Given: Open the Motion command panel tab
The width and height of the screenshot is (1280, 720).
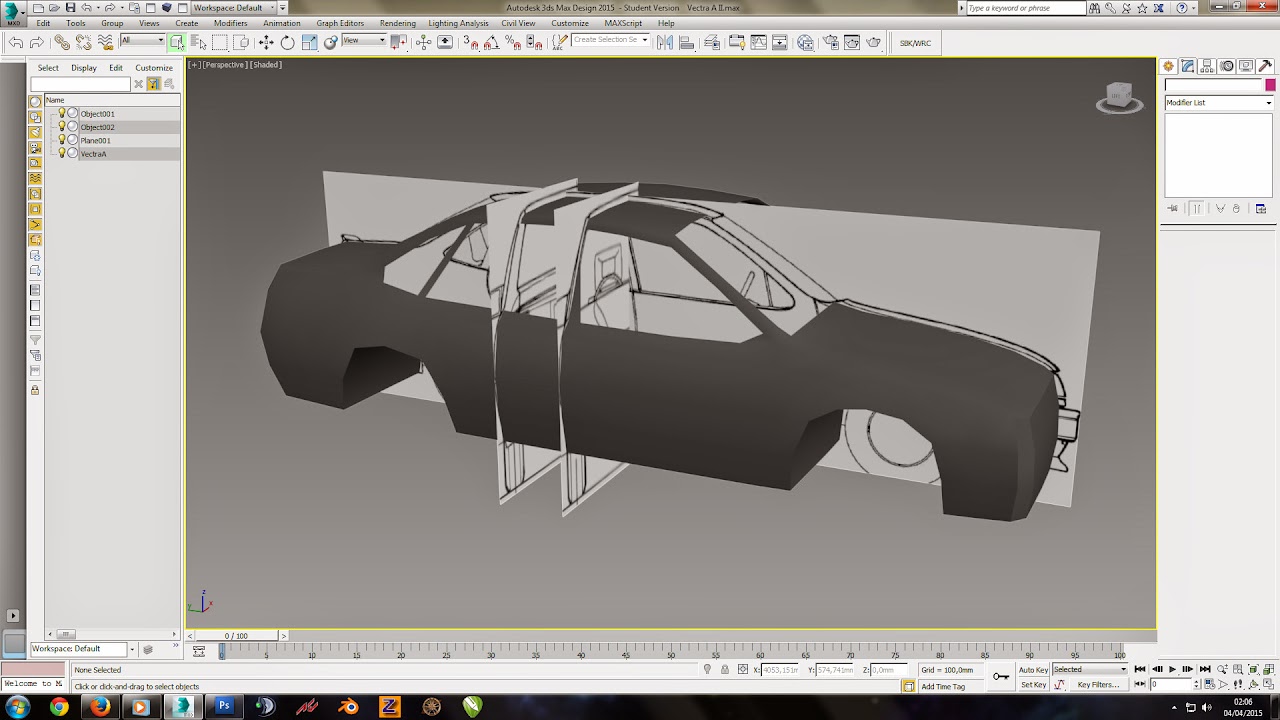Looking at the screenshot, I should point(1227,66).
